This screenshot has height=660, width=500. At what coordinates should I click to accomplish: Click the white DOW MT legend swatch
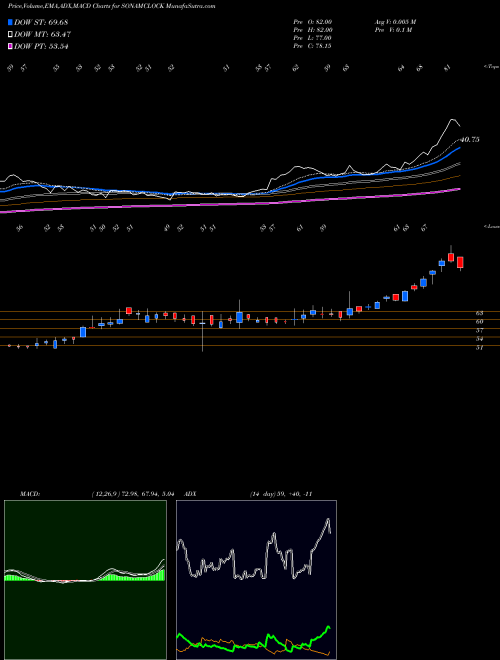coord(10,34)
